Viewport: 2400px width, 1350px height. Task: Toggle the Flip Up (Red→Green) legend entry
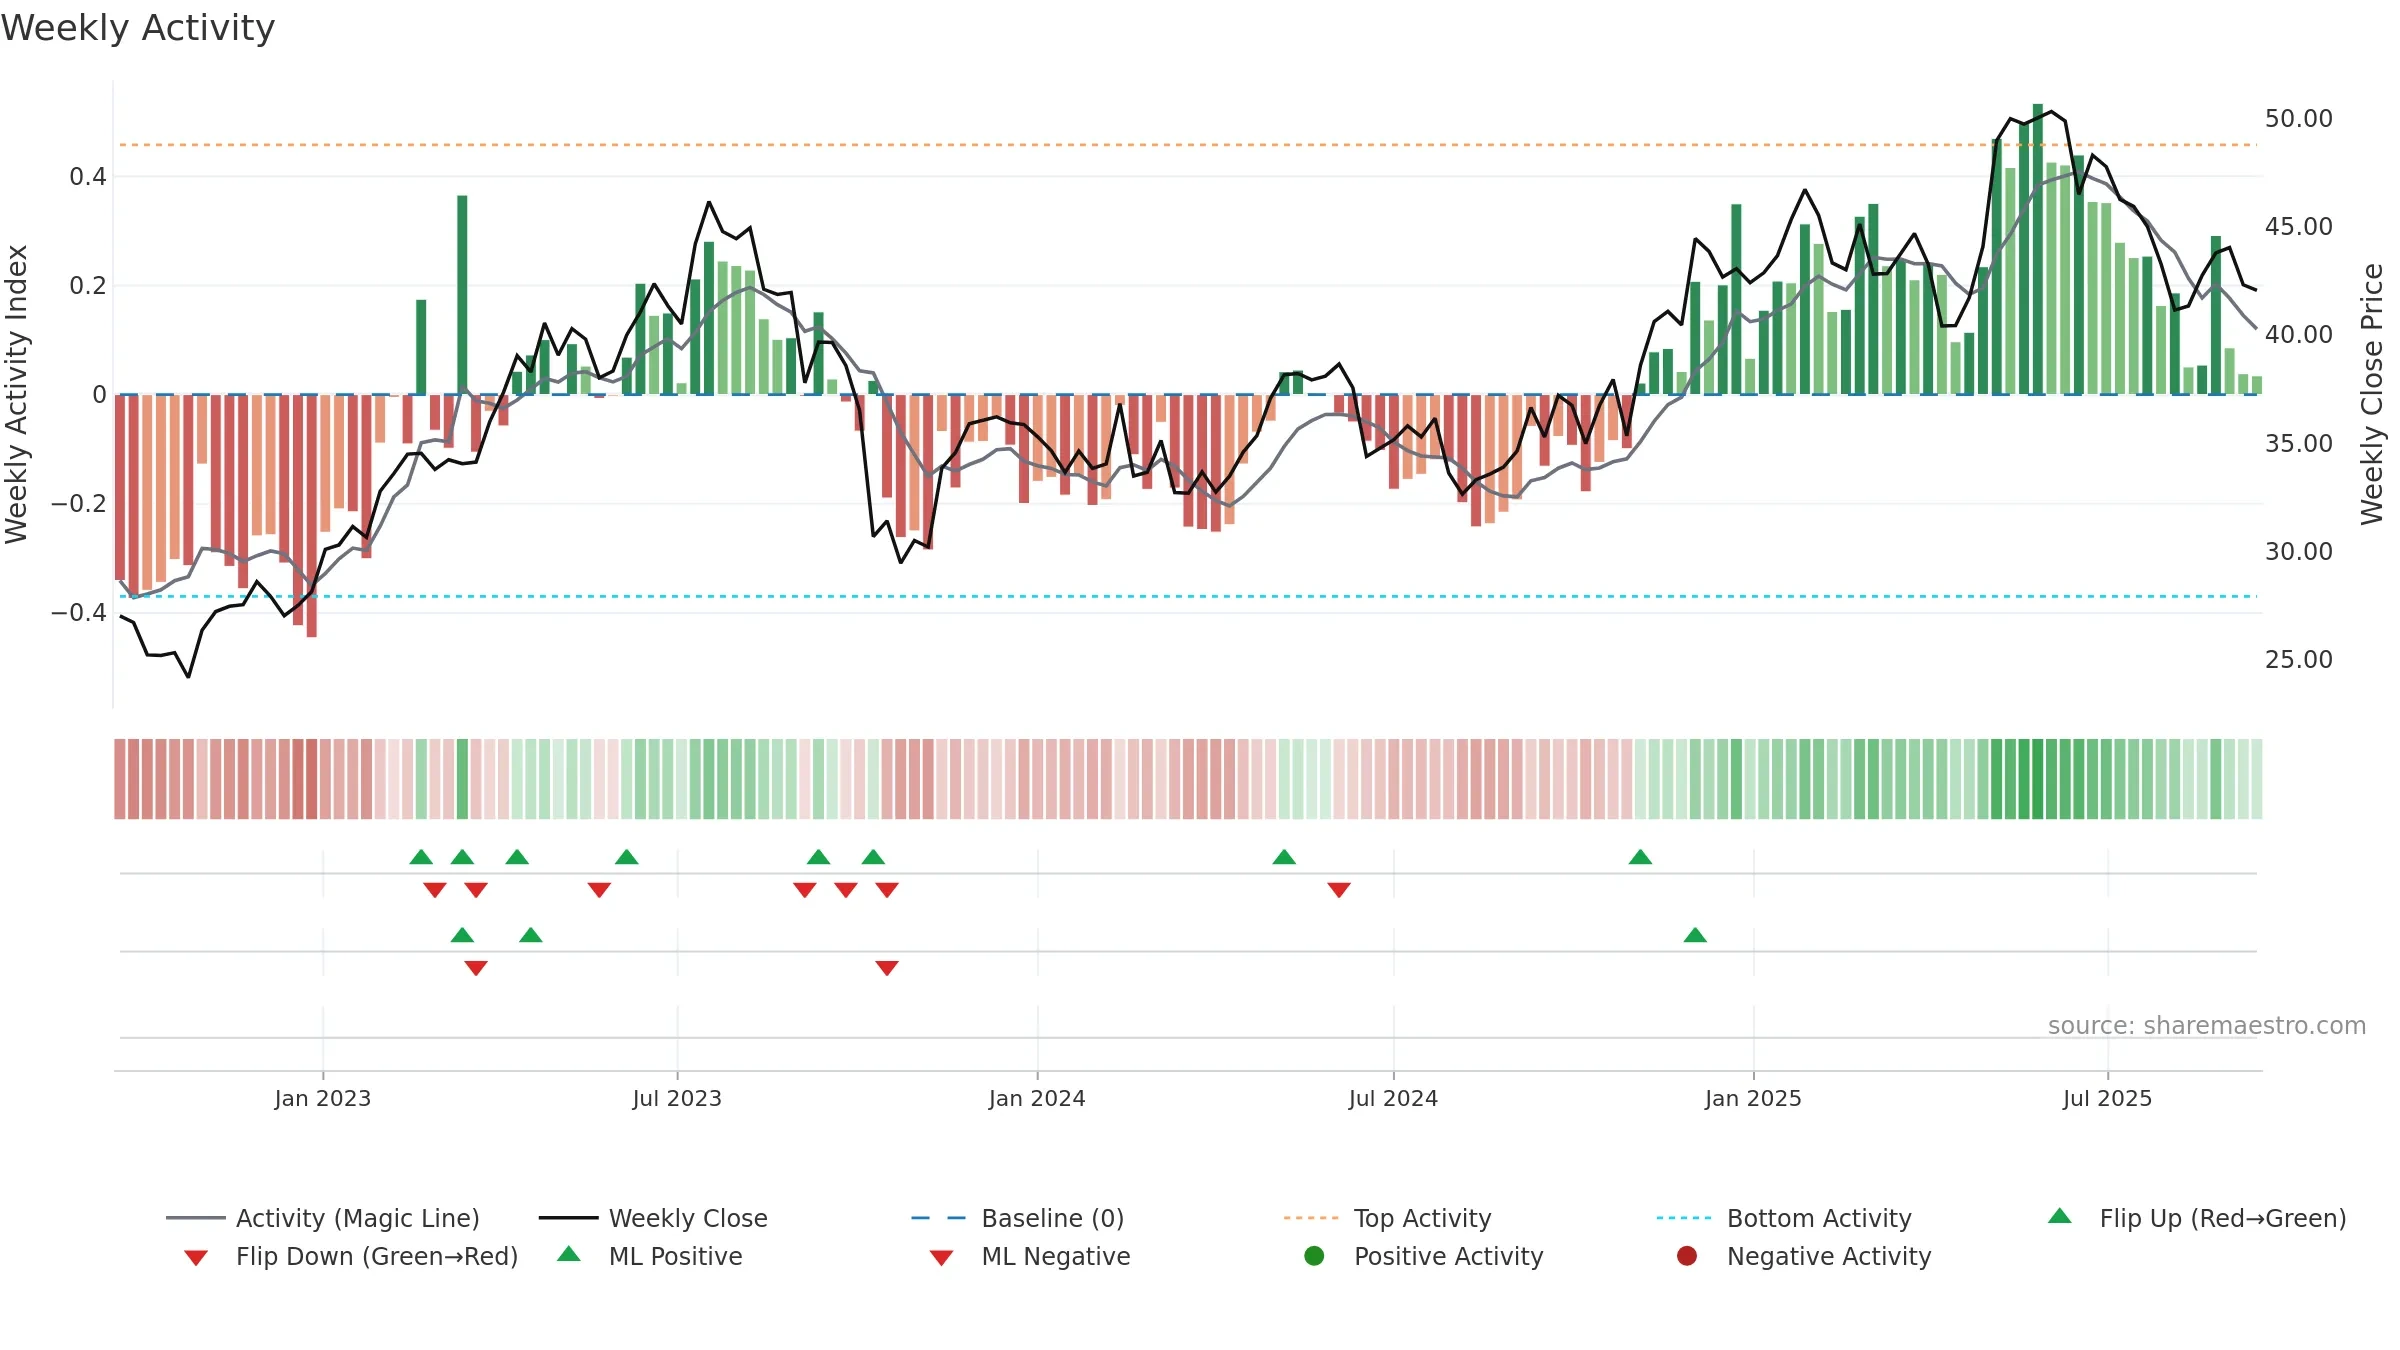[2197, 1218]
